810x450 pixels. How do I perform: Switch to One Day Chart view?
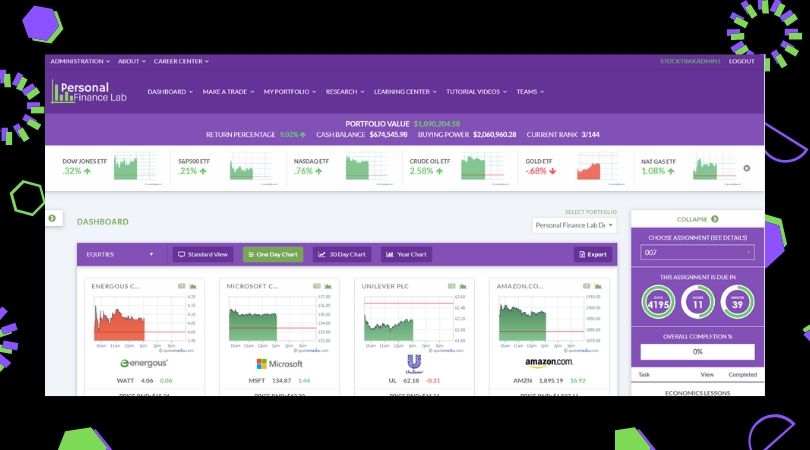(x=273, y=254)
